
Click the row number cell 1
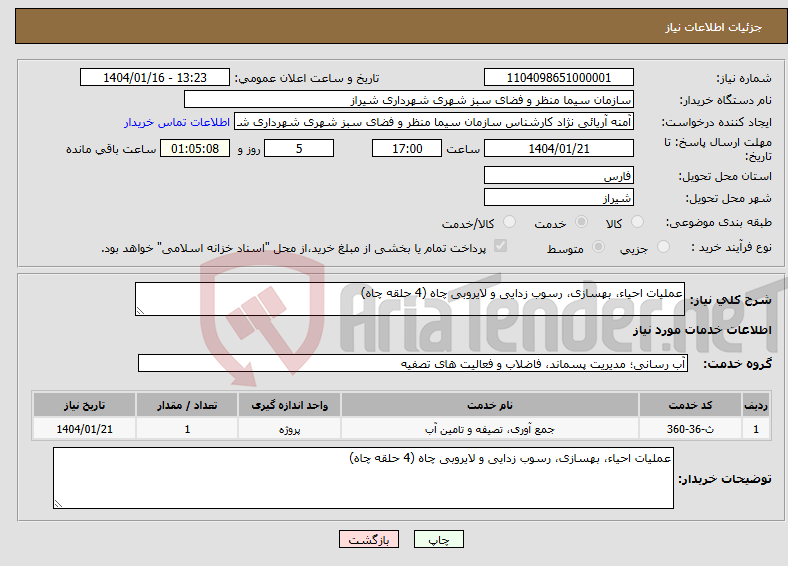756,429
